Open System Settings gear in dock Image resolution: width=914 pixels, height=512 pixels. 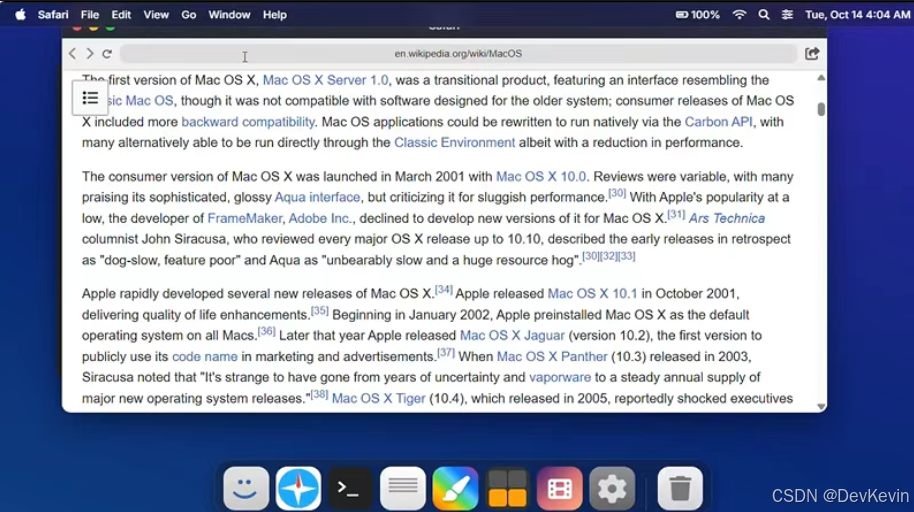612,488
